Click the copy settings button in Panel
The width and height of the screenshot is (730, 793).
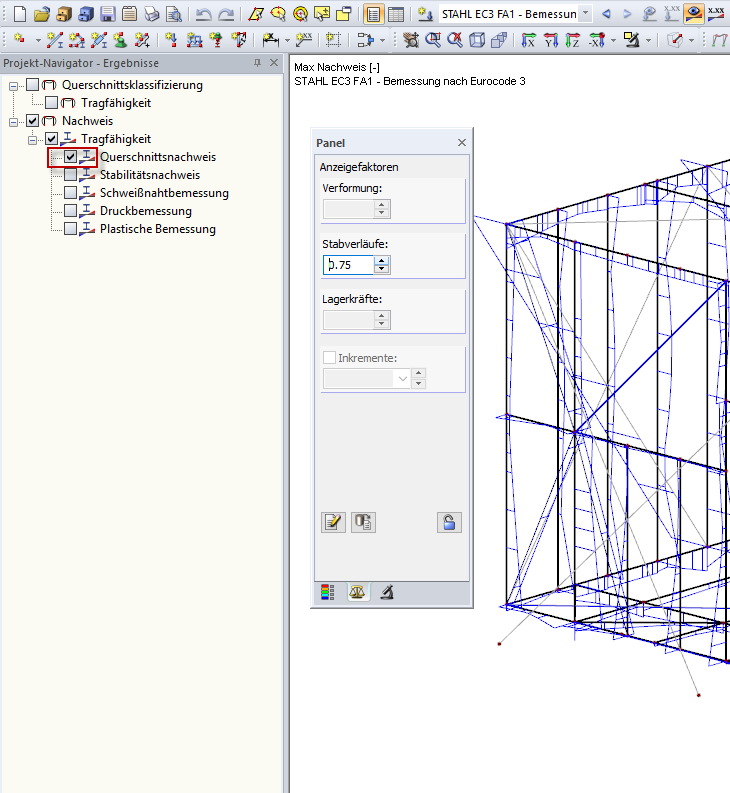[363, 522]
